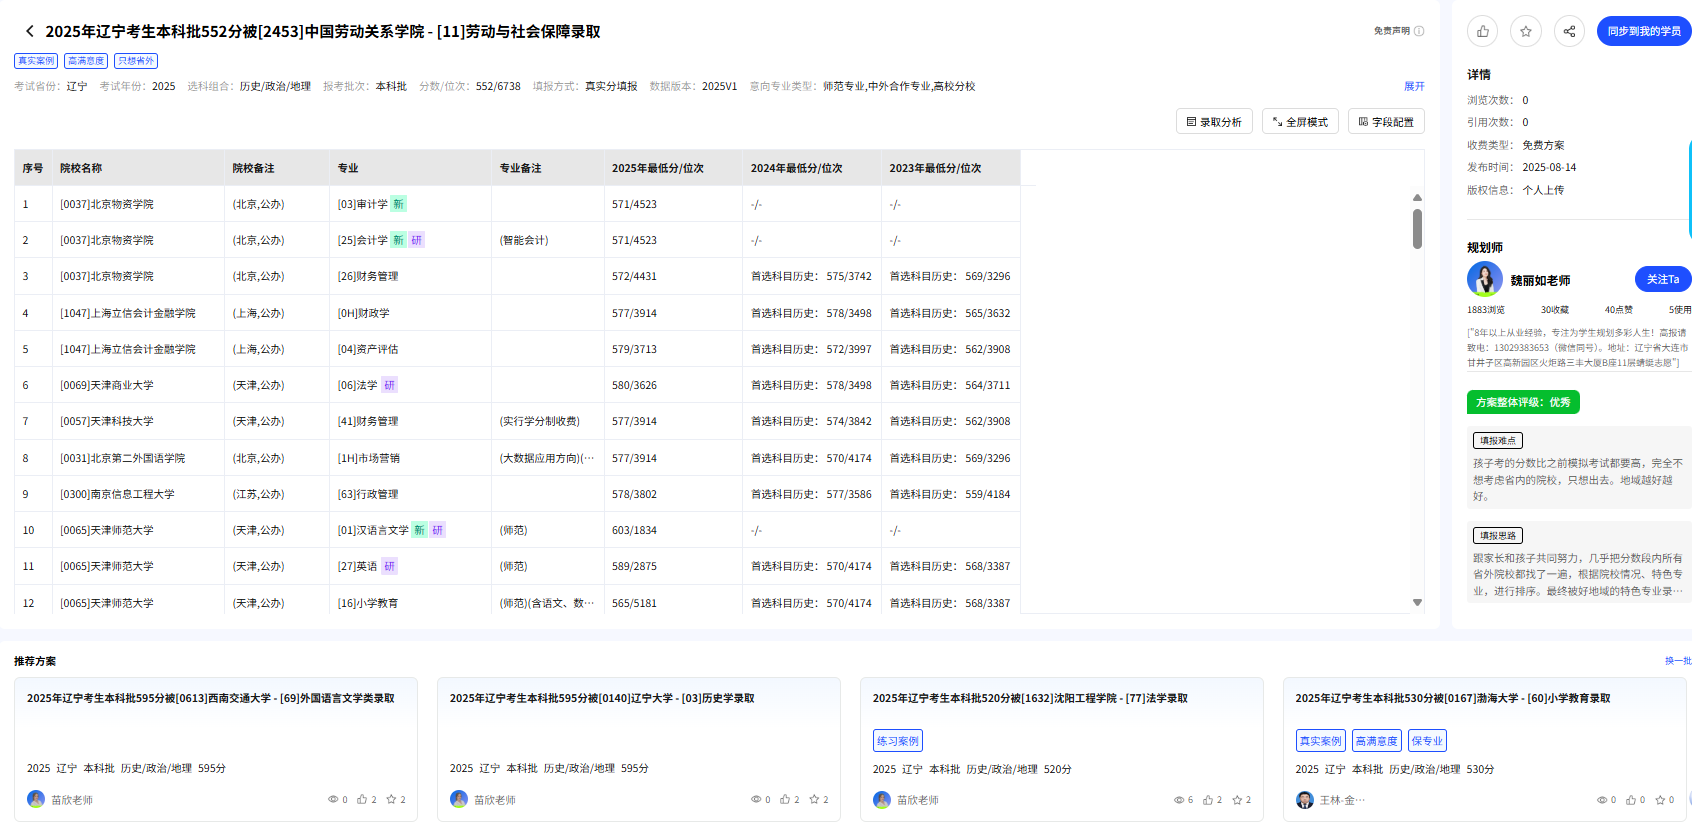Image resolution: width=1692 pixels, height=836 pixels.
Task: Follow planner with 关注Ta button
Action: (x=1662, y=279)
